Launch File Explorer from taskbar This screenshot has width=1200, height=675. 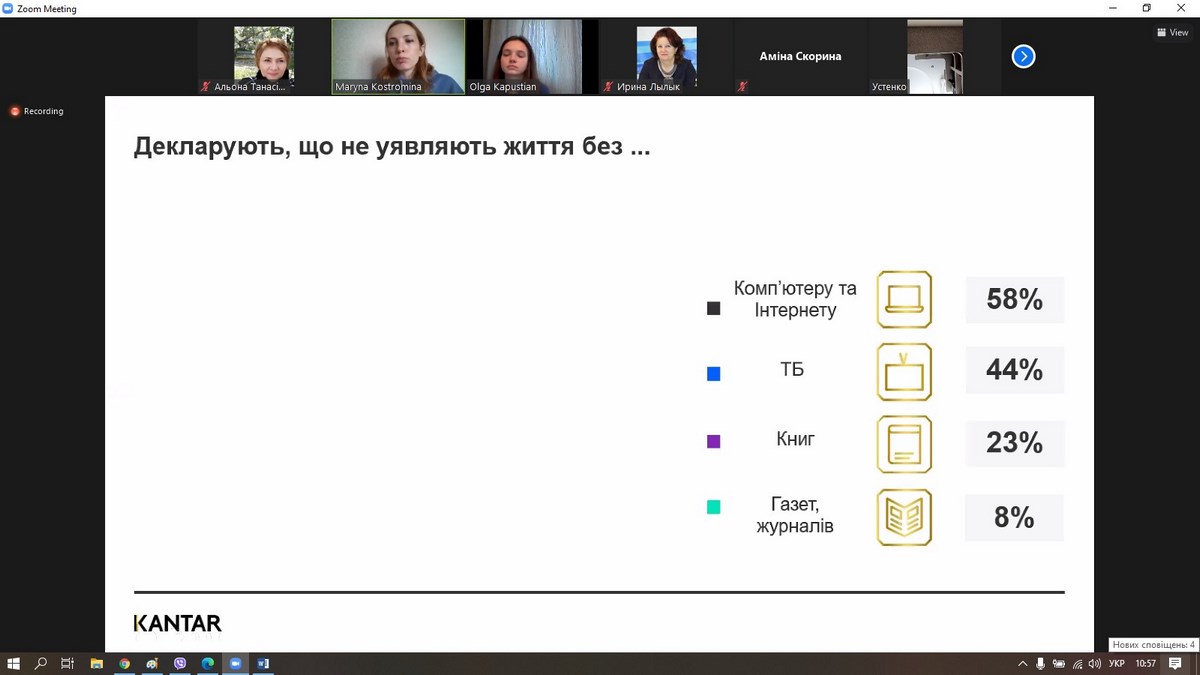click(x=97, y=663)
